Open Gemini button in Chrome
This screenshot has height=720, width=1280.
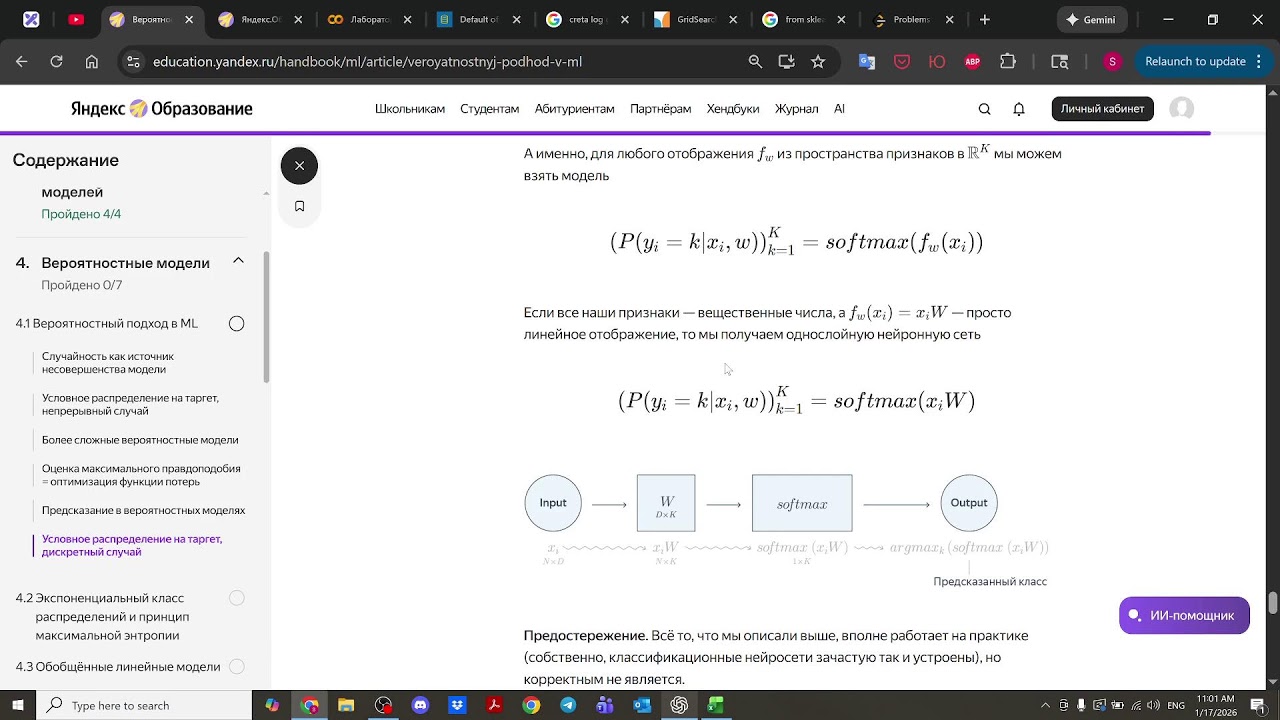pyautogui.click(x=1092, y=19)
